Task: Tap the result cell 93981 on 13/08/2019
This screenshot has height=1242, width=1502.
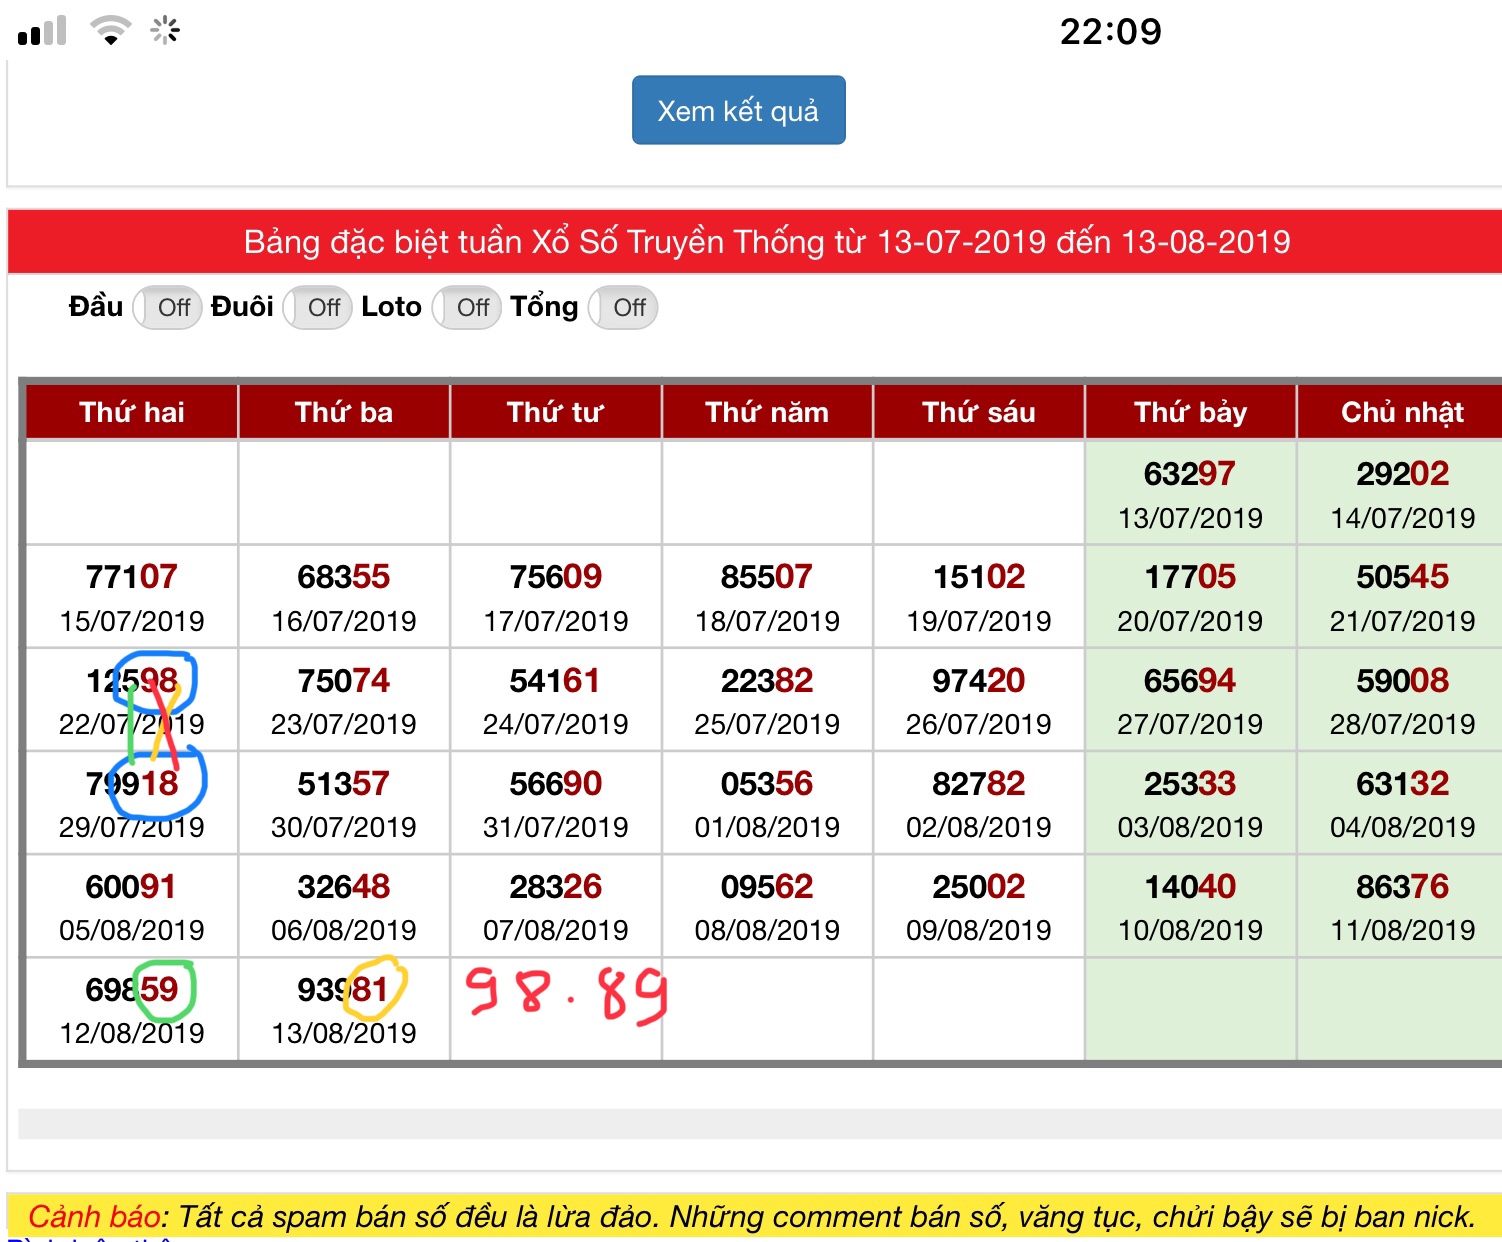Action: pyautogui.click(x=343, y=1009)
